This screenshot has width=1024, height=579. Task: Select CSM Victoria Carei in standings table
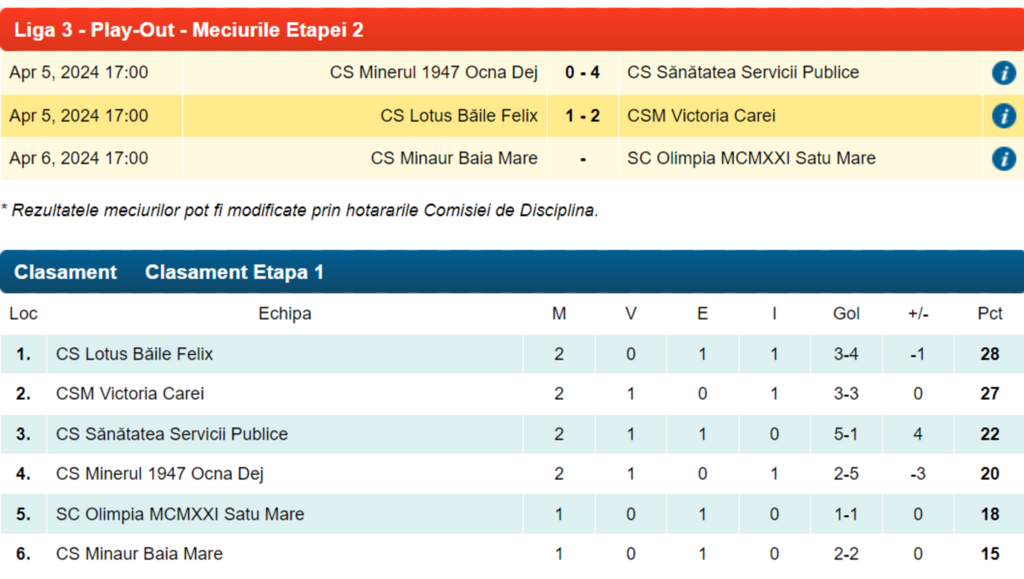pos(130,394)
